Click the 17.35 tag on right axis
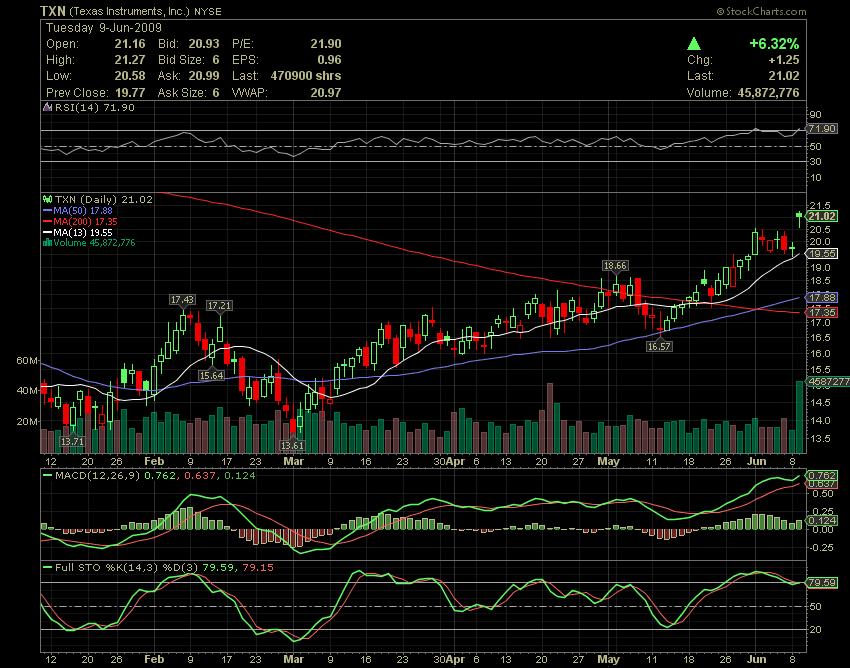The width and height of the screenshot is (850, 668). [822, 313]
